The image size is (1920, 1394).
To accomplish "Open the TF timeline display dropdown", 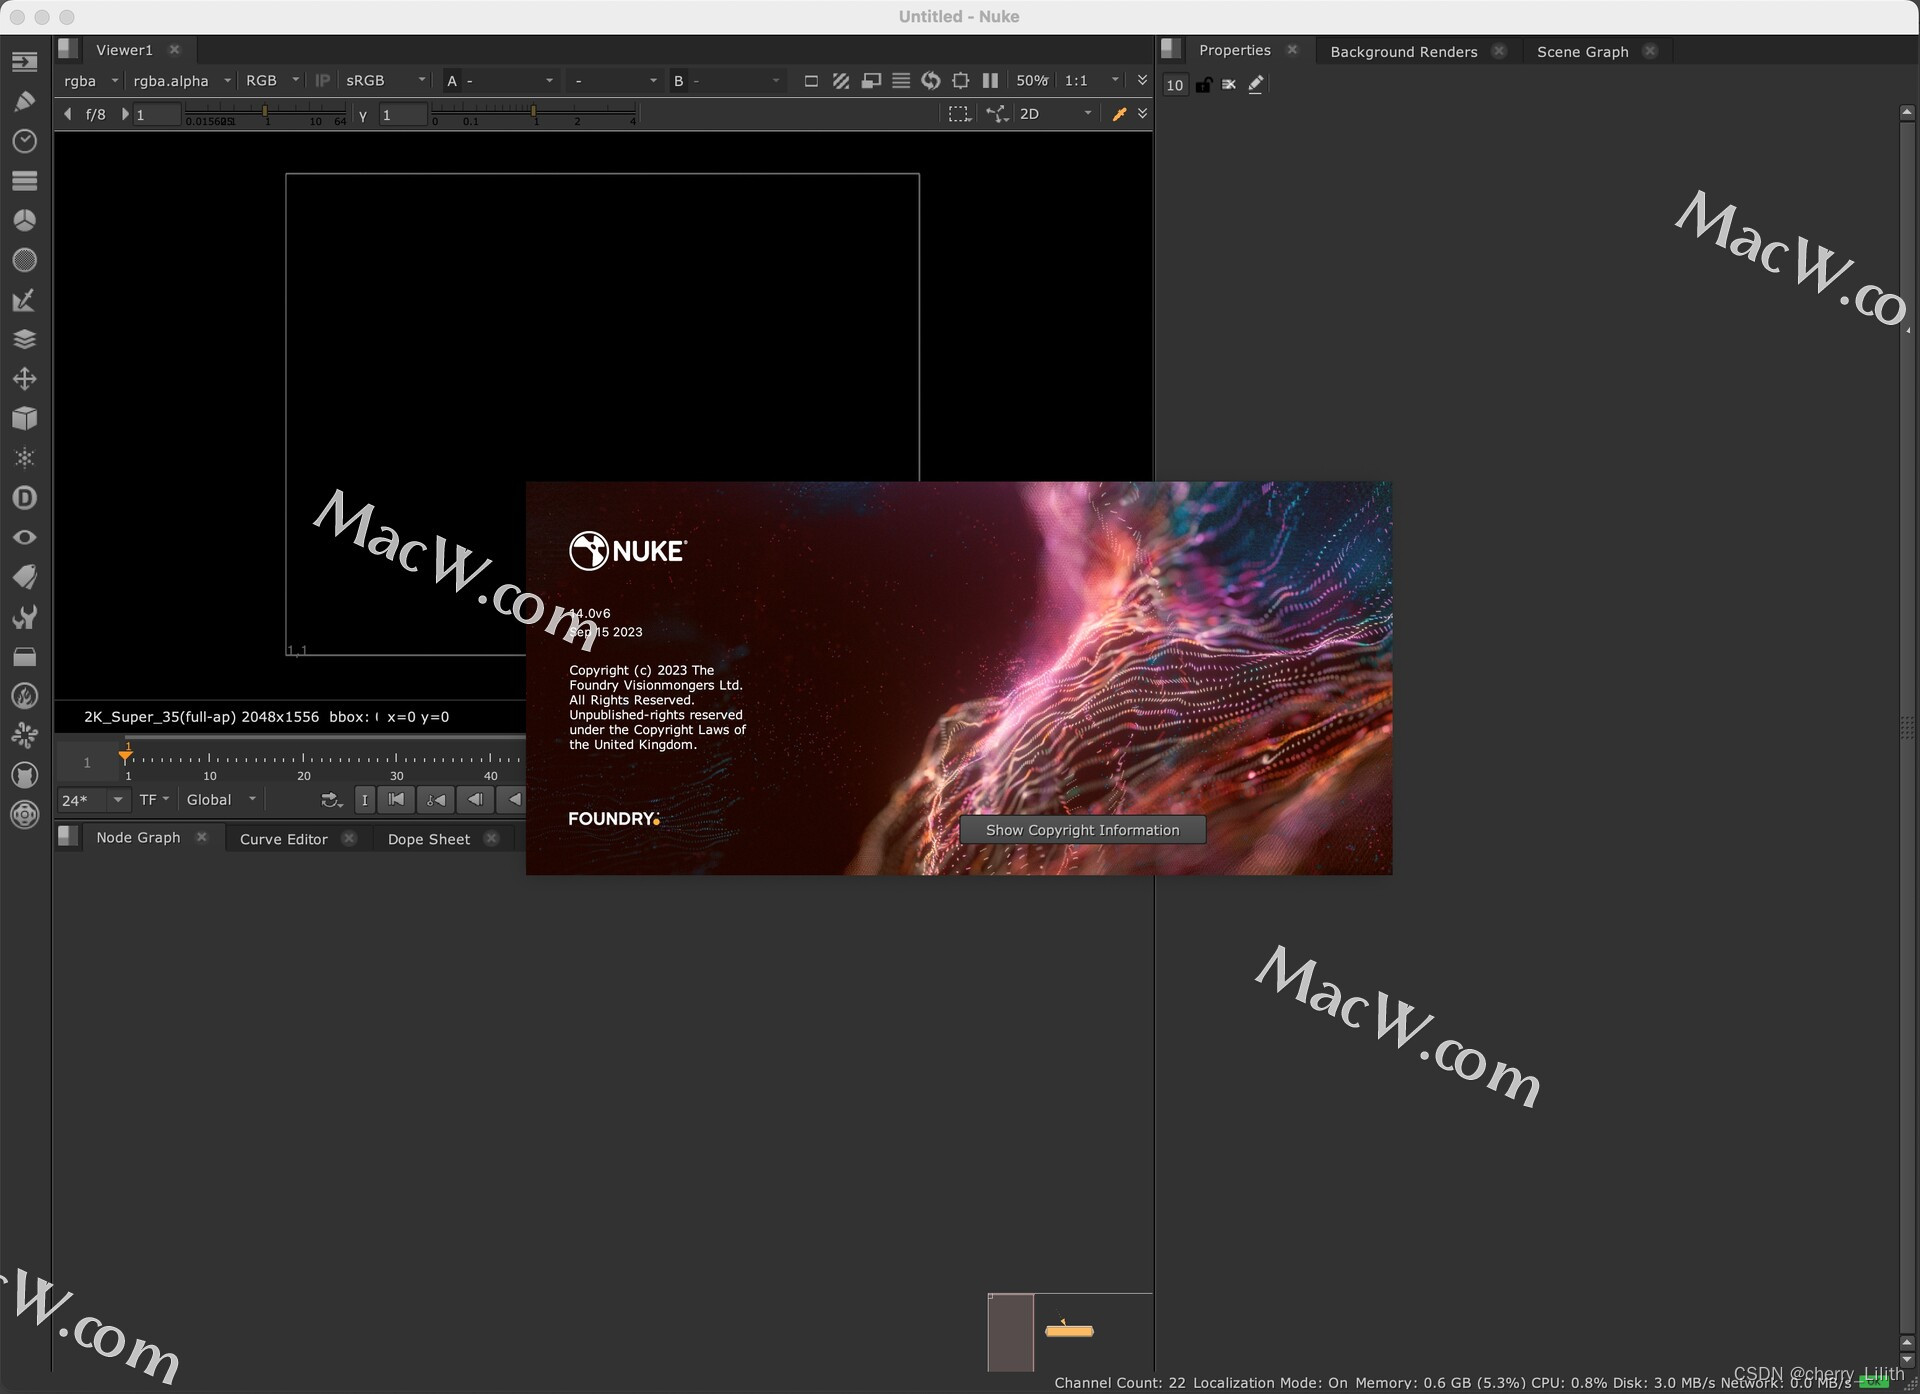I will 154,800.
